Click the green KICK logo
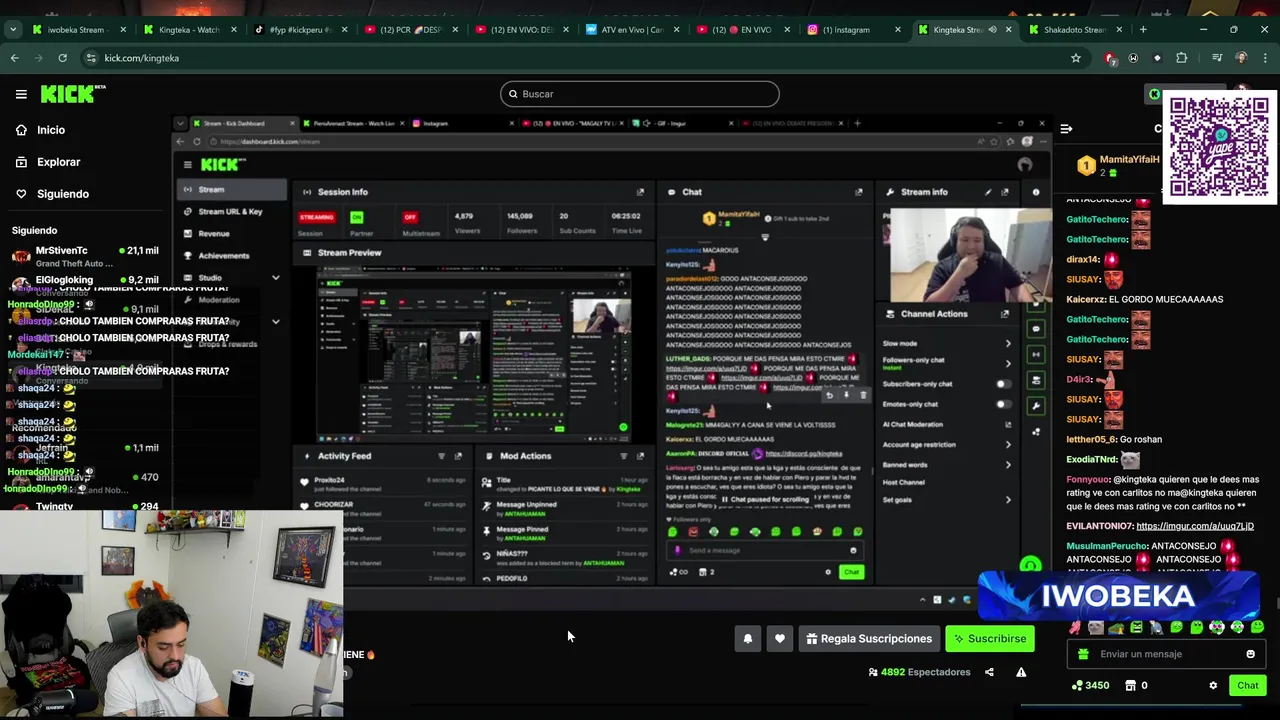The image size is (1280, 720). (73, 94)
